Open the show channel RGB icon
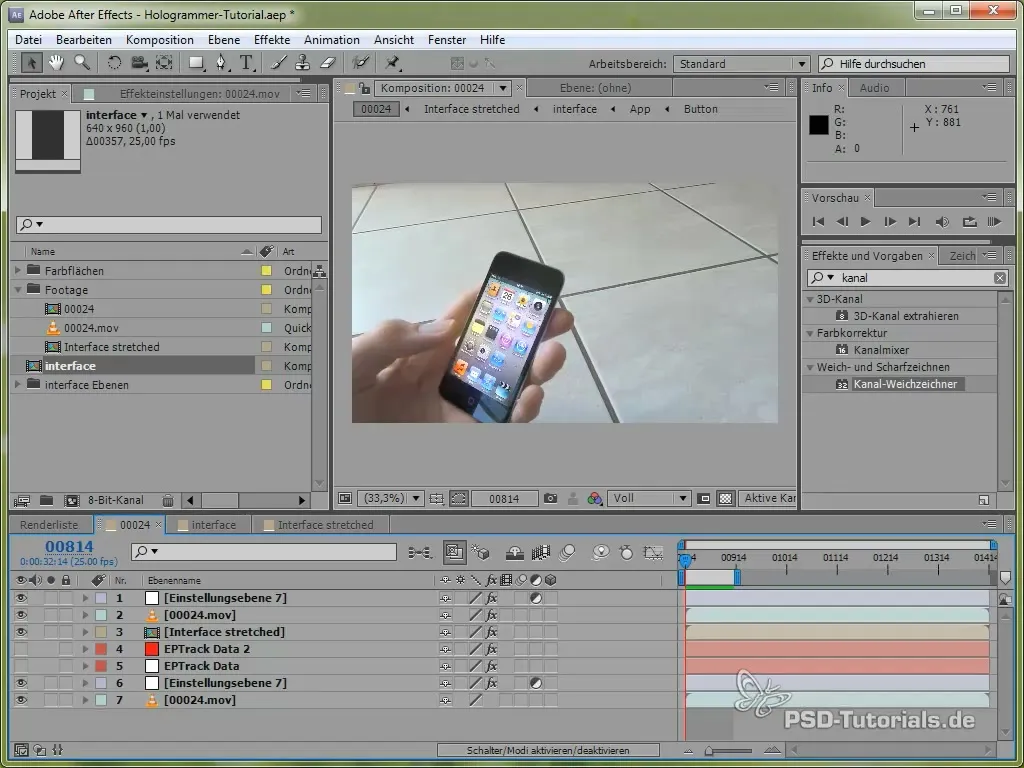Screen dimensions: 1024x768 coord(594,498)
